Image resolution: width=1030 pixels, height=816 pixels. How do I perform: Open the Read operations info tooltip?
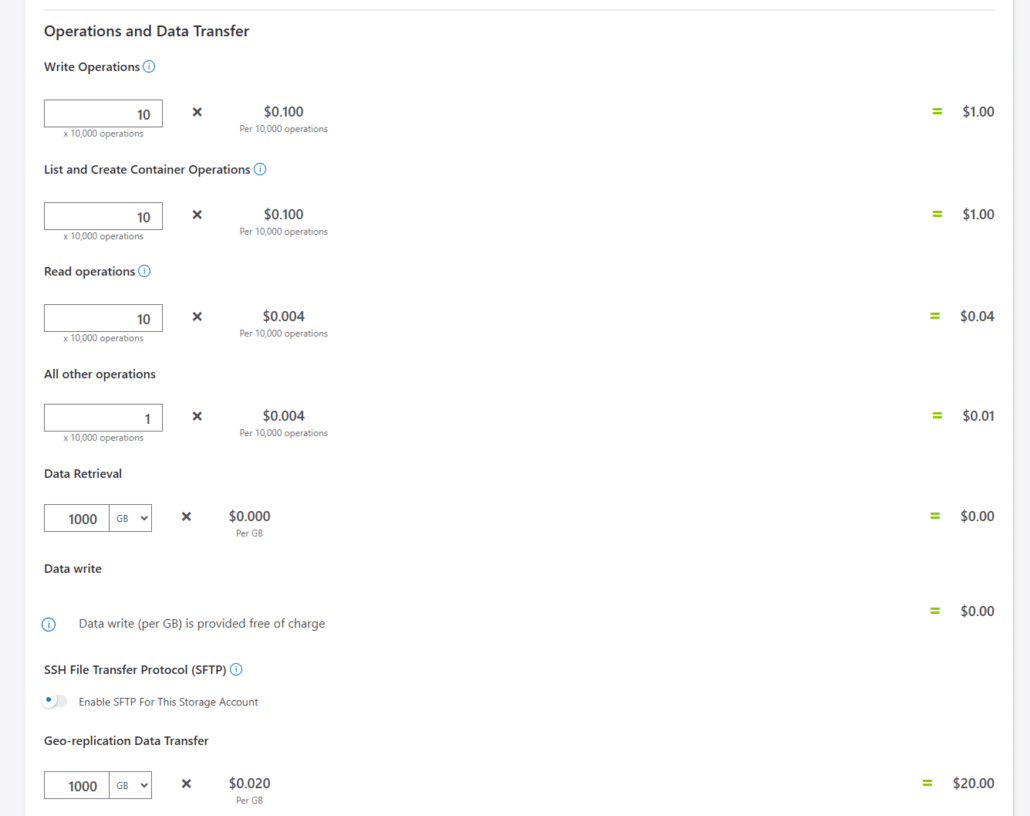coord(143,271)
